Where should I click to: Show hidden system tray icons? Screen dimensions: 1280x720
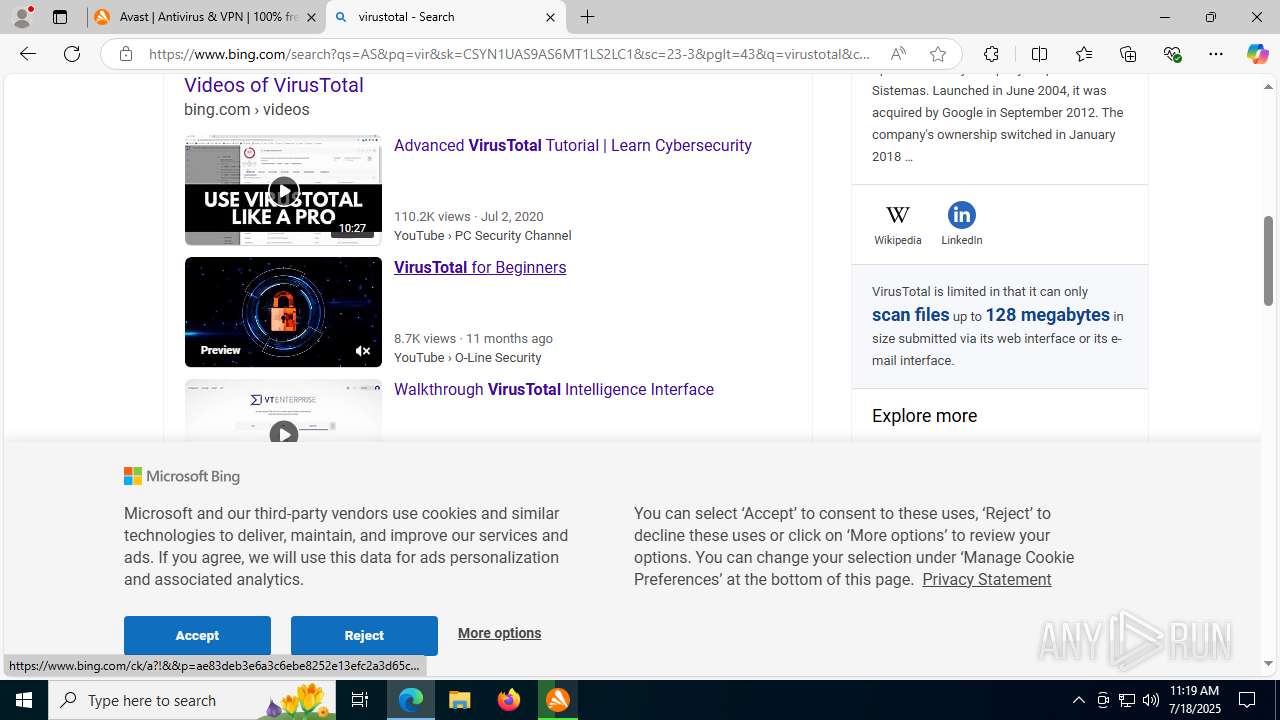click(x=1078, y=700)
